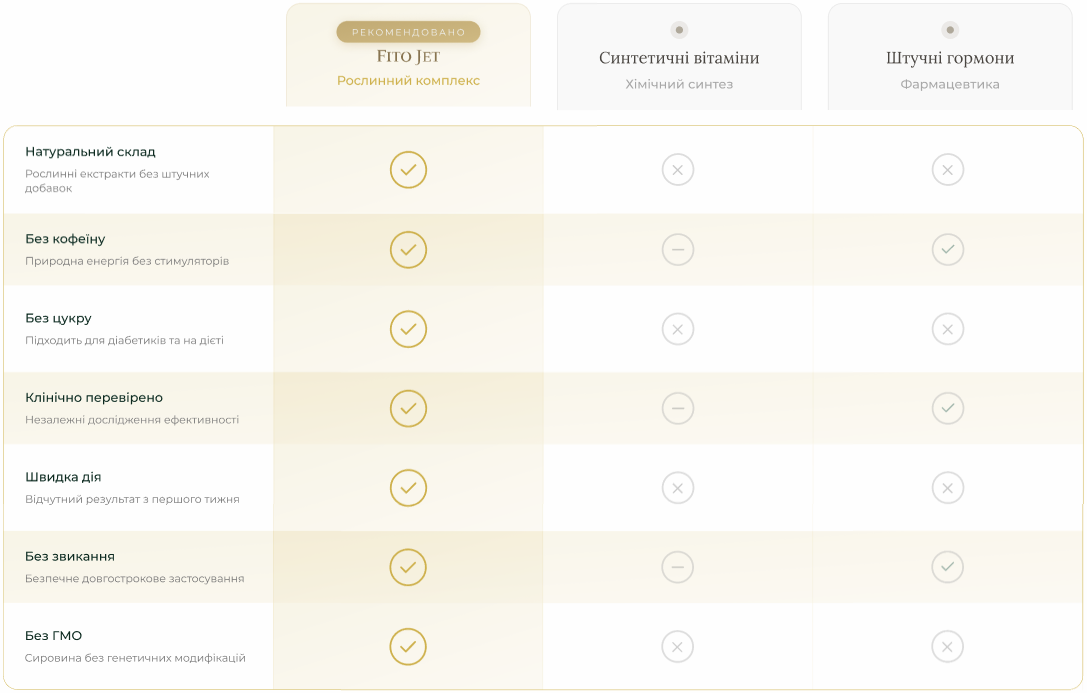Open the Штучні гормони column header
1087x693 pixels.
950,57
